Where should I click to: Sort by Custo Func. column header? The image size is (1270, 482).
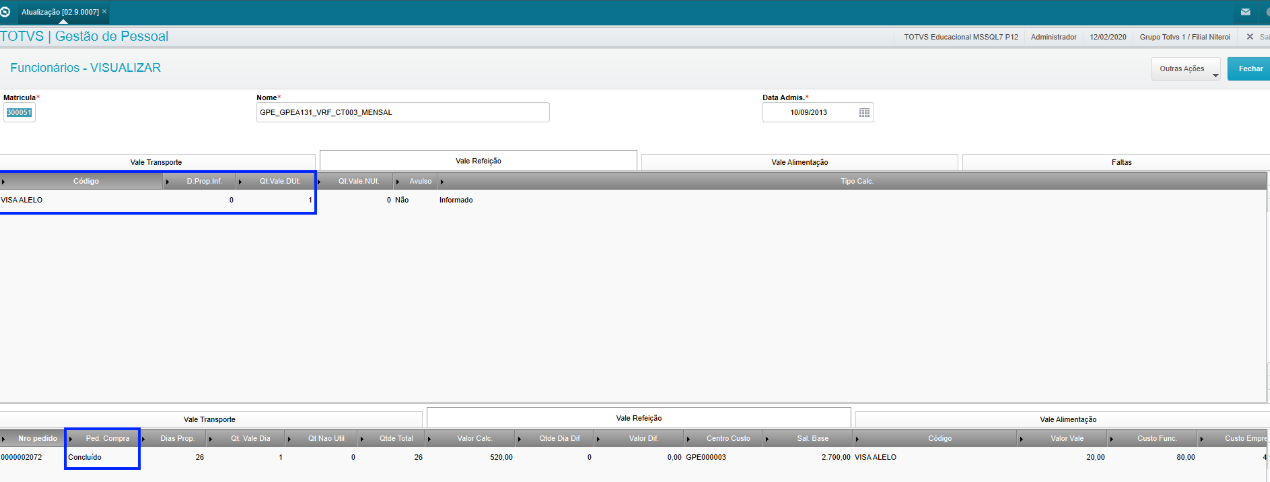[1153, 438]
